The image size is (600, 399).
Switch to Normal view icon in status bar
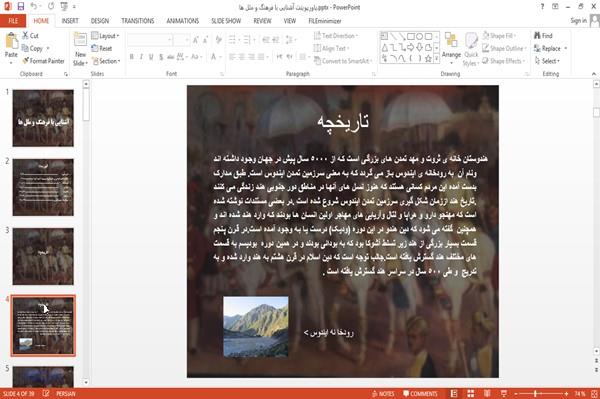tap(454, 394)
